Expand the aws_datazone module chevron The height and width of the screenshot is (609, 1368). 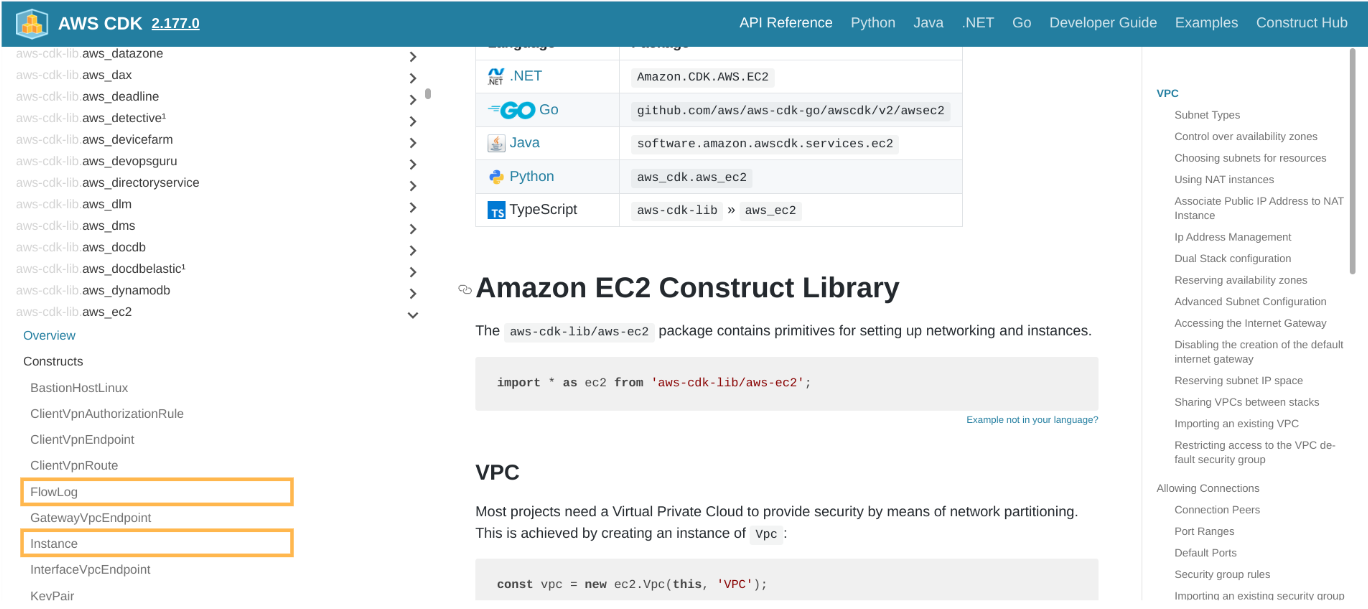(x=413, y=56)
